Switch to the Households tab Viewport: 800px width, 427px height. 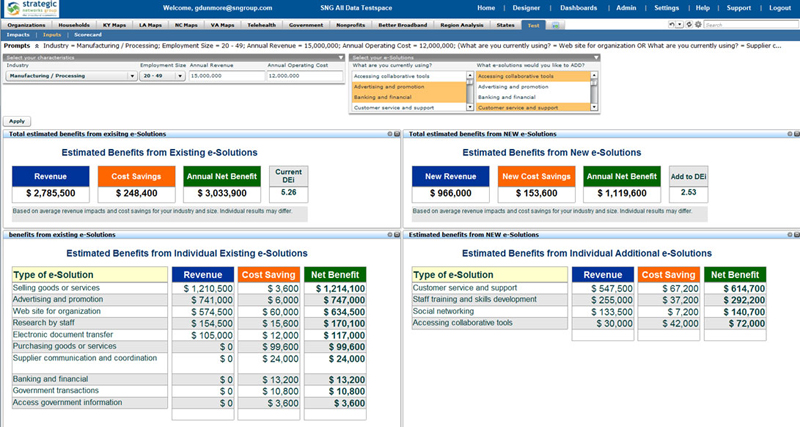coord(74,25)
